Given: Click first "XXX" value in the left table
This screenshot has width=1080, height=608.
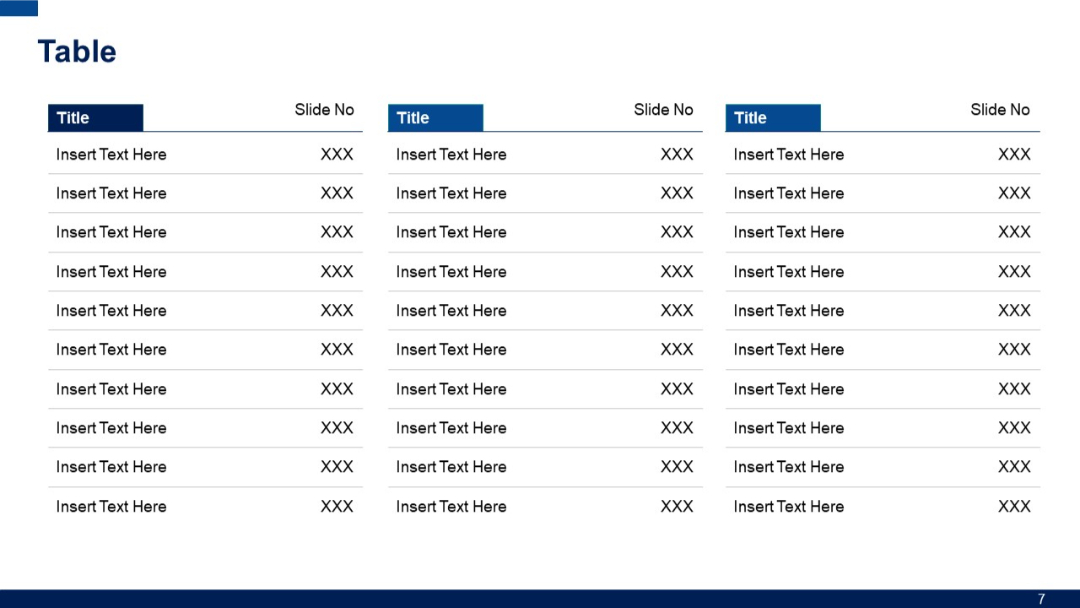Looking at the screenshot, I should pyautogui.click(x=337, y=154).
